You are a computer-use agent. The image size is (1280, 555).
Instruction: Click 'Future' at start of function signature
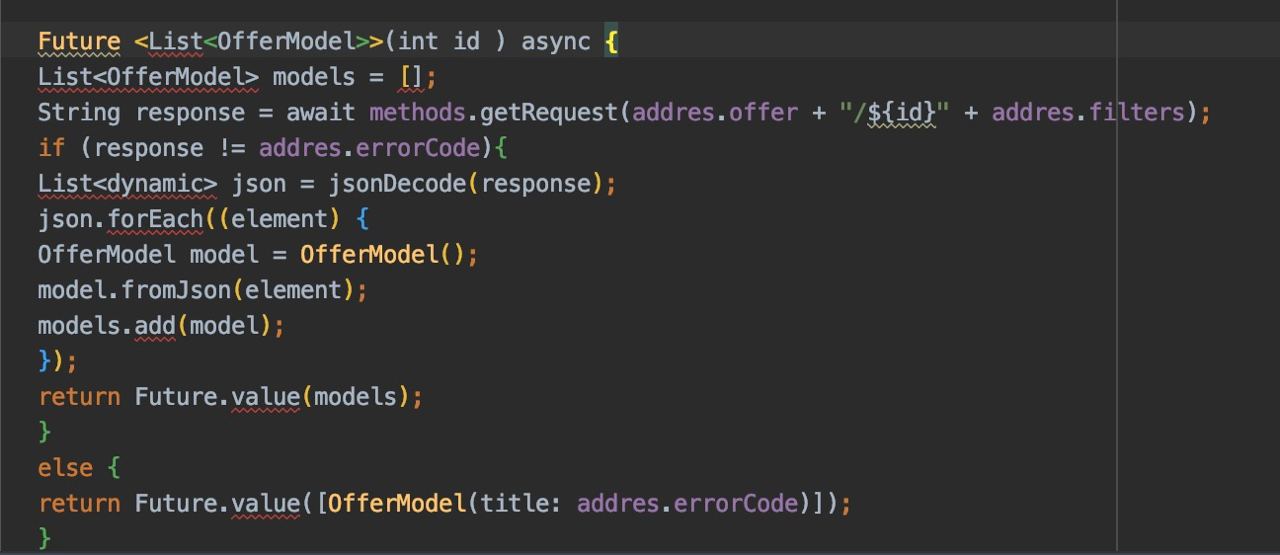[79, 42]
